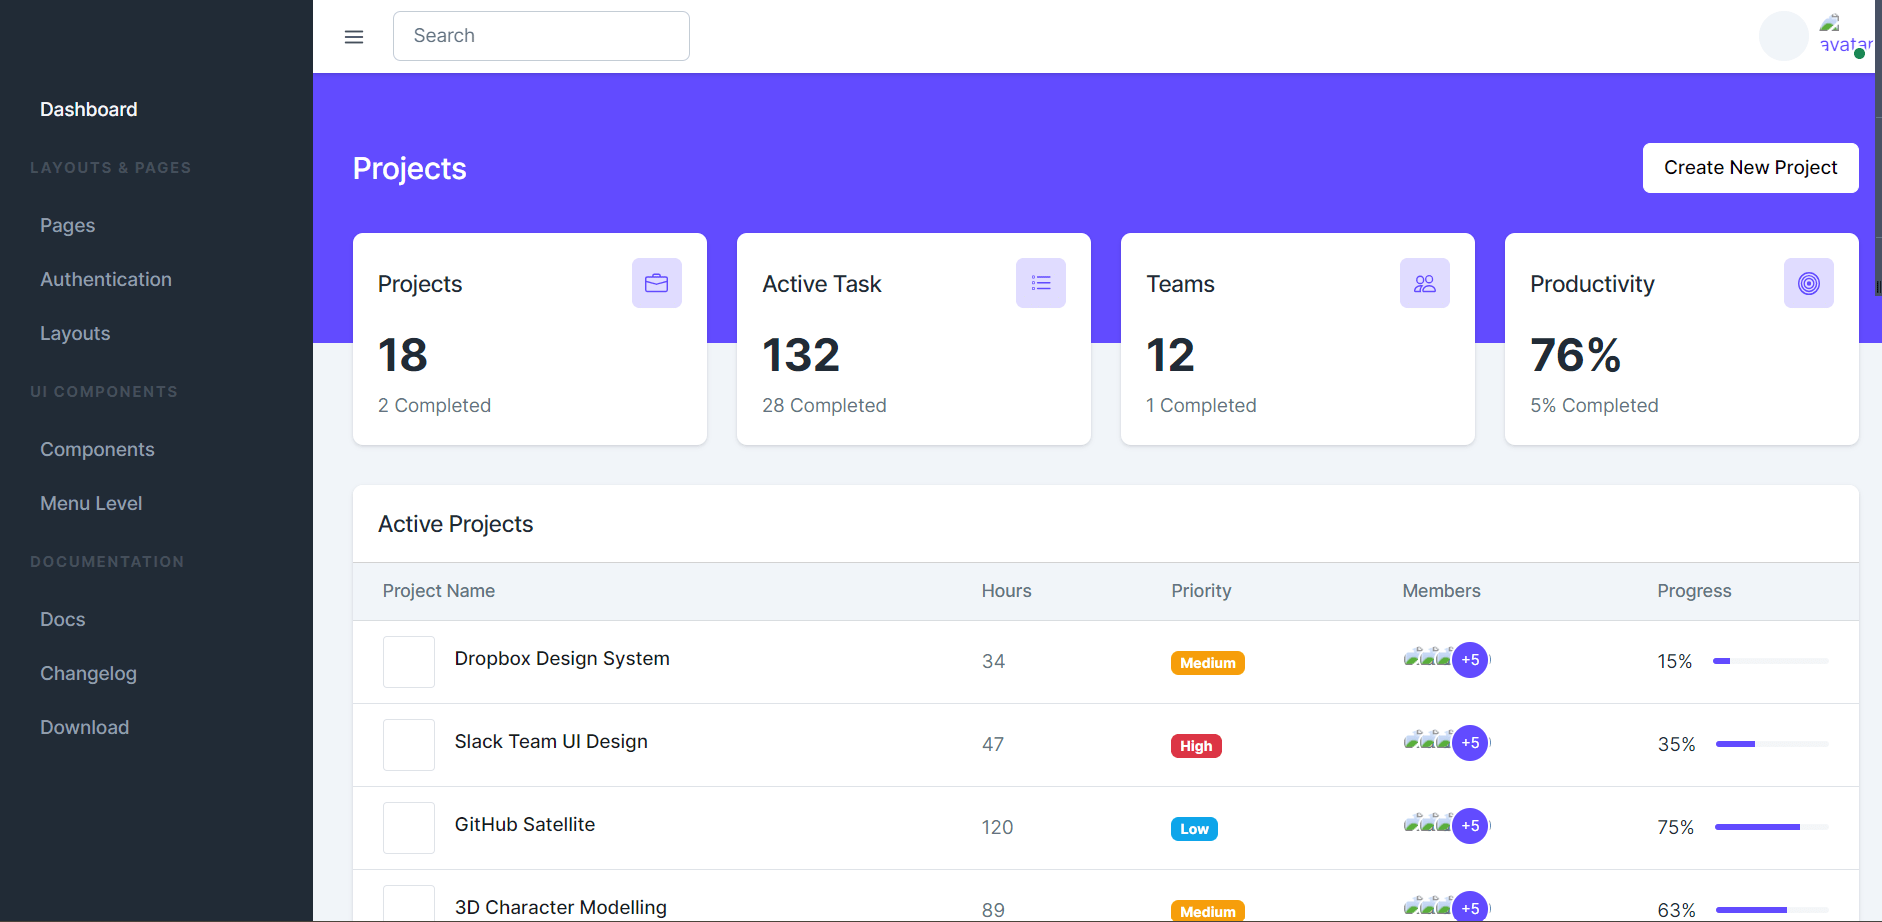Click the Priority column header
The height and width of the screenshot is (922, 1882).
(1201, 591)
